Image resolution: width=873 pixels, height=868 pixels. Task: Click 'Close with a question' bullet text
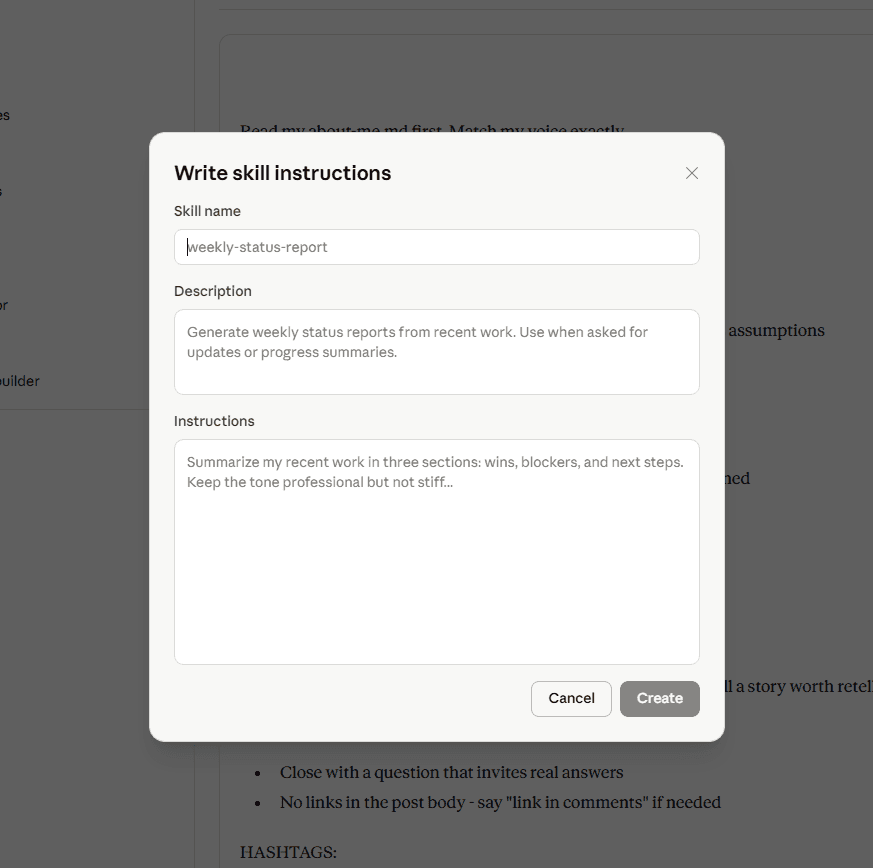(452, 772)
